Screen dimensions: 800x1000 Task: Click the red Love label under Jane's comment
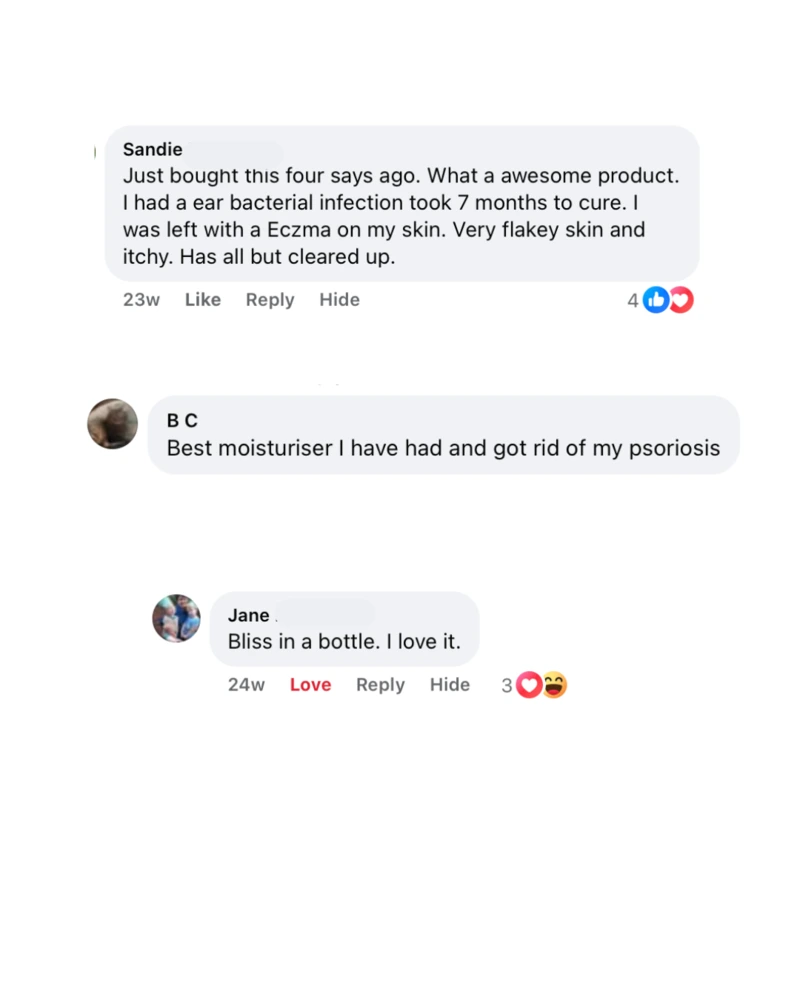pos(310,684)
